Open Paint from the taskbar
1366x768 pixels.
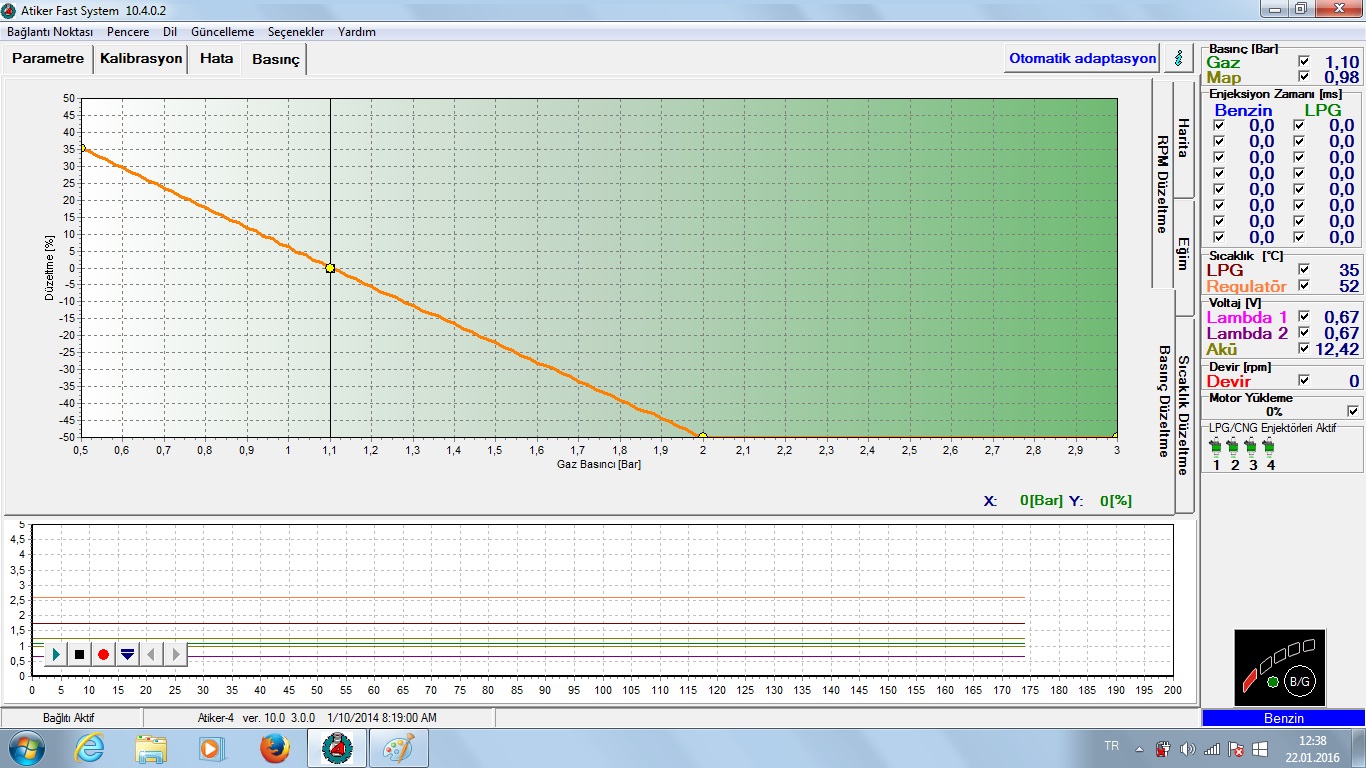coord(399,748)
